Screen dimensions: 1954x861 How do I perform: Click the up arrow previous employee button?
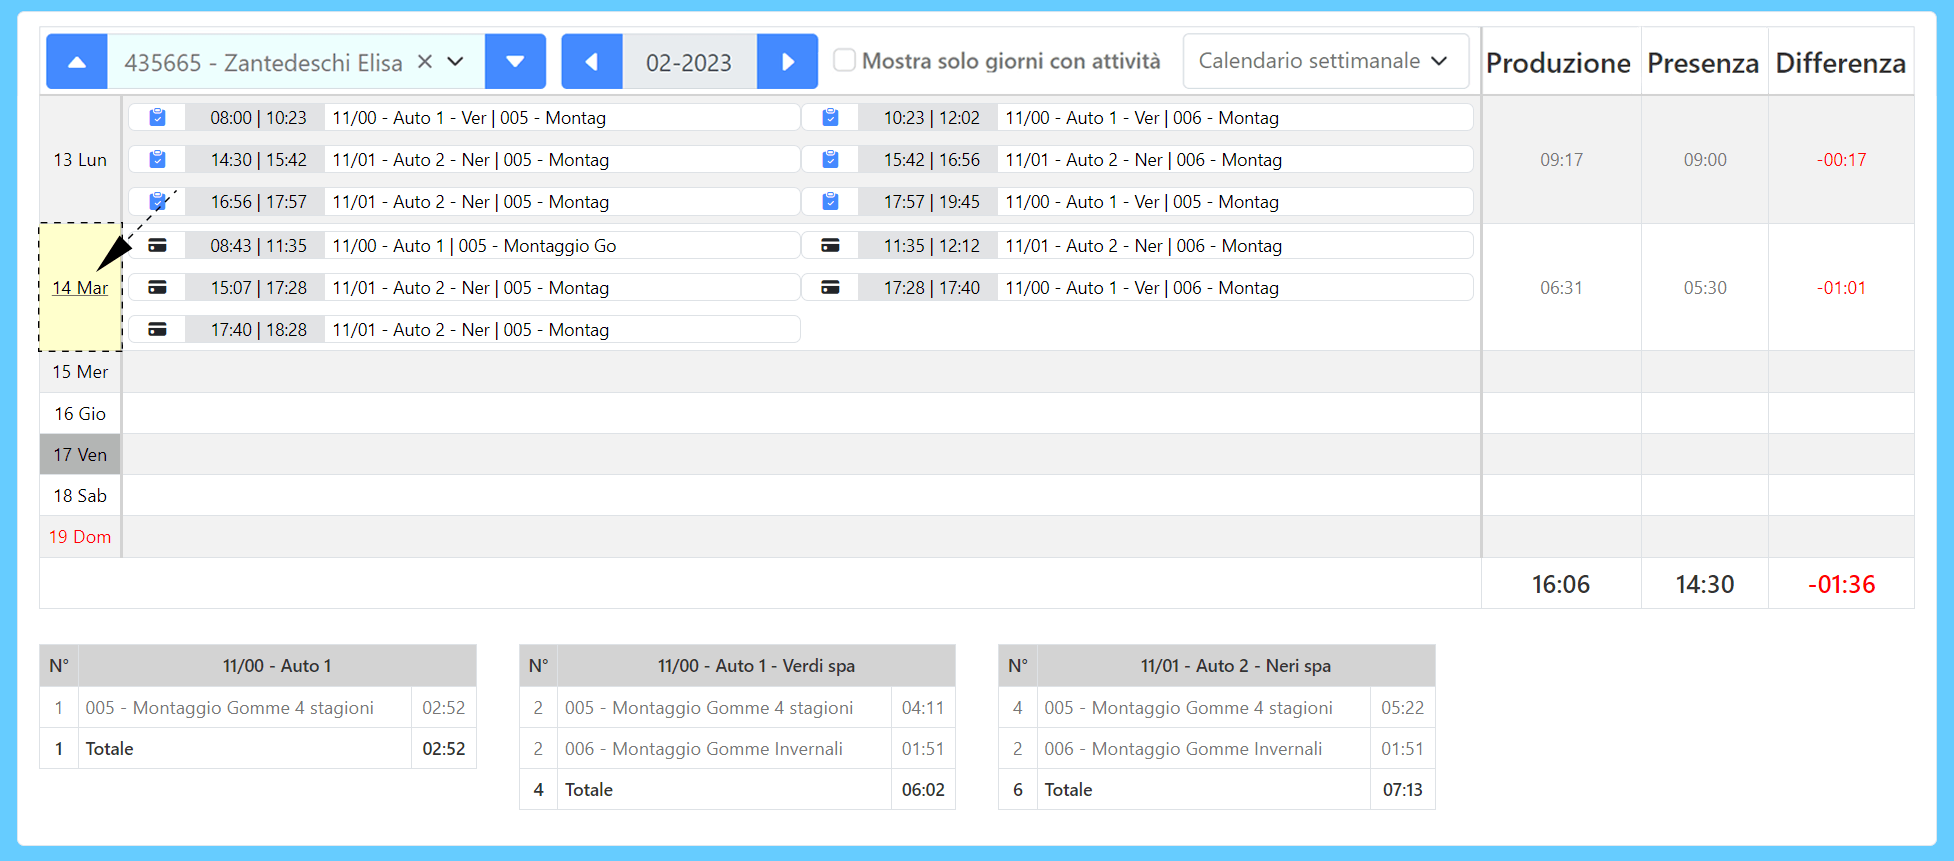(x=77, y=62)
